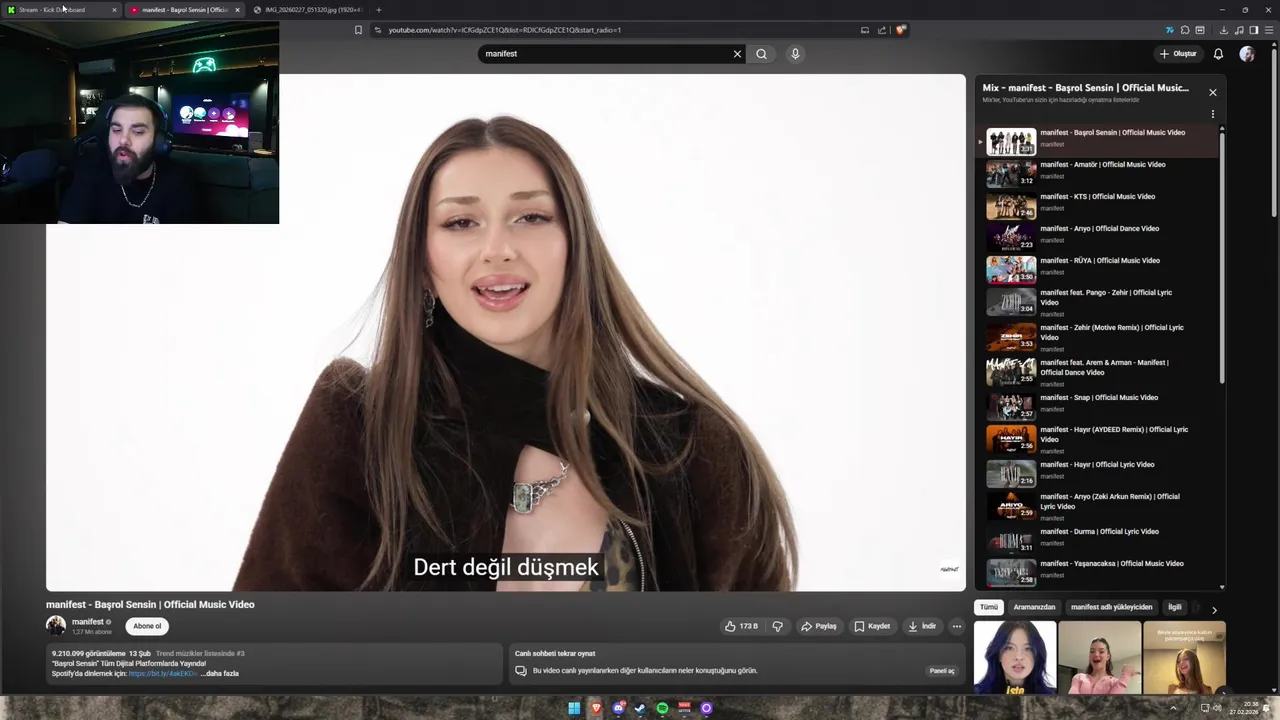Open more actions menu beside İndir
The width and height of the screenshot is (1280, 720).
(x=956, y=626)
